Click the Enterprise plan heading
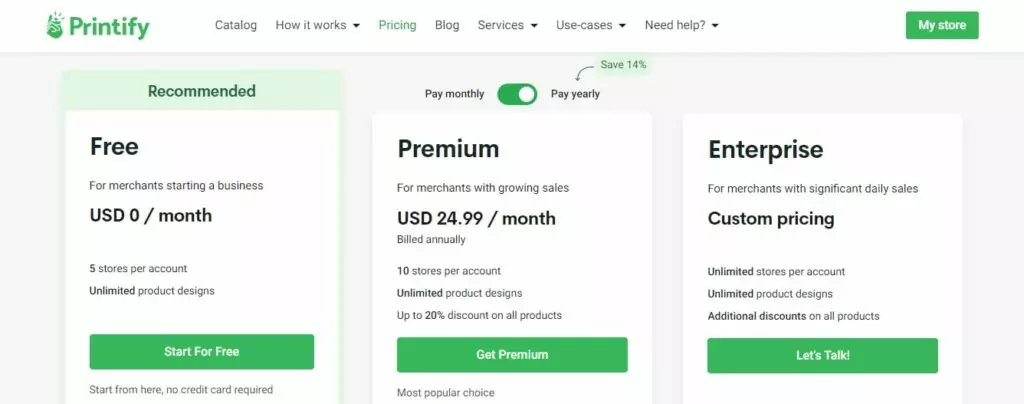Screen dimensions: 1024x404 (765, 149)
